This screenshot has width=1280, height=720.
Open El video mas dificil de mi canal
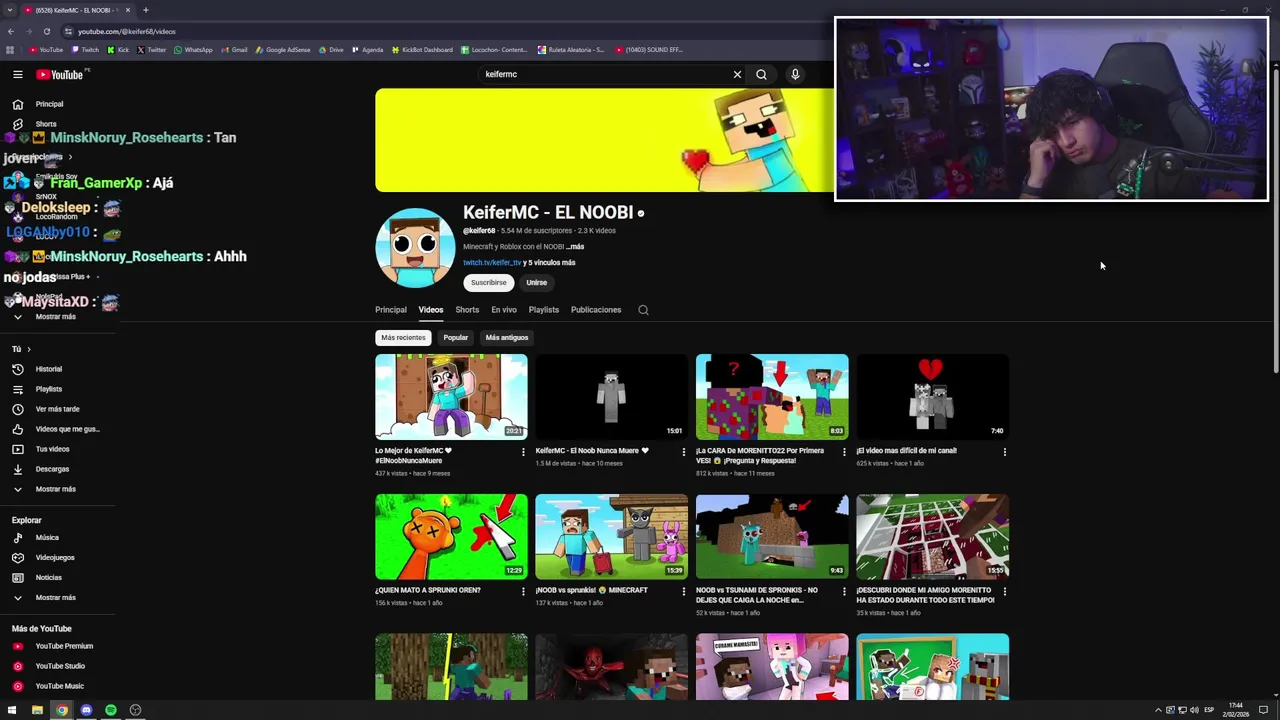(x=907, y=451)
